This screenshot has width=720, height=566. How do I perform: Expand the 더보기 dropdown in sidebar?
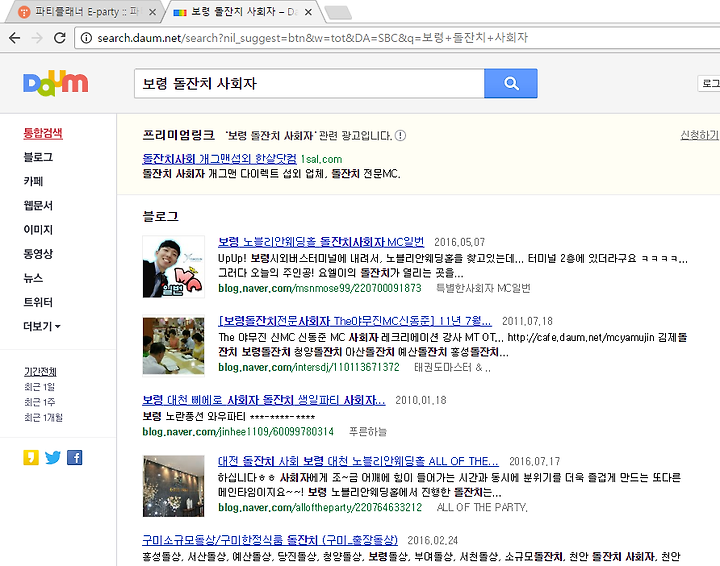tap(42, 326)
